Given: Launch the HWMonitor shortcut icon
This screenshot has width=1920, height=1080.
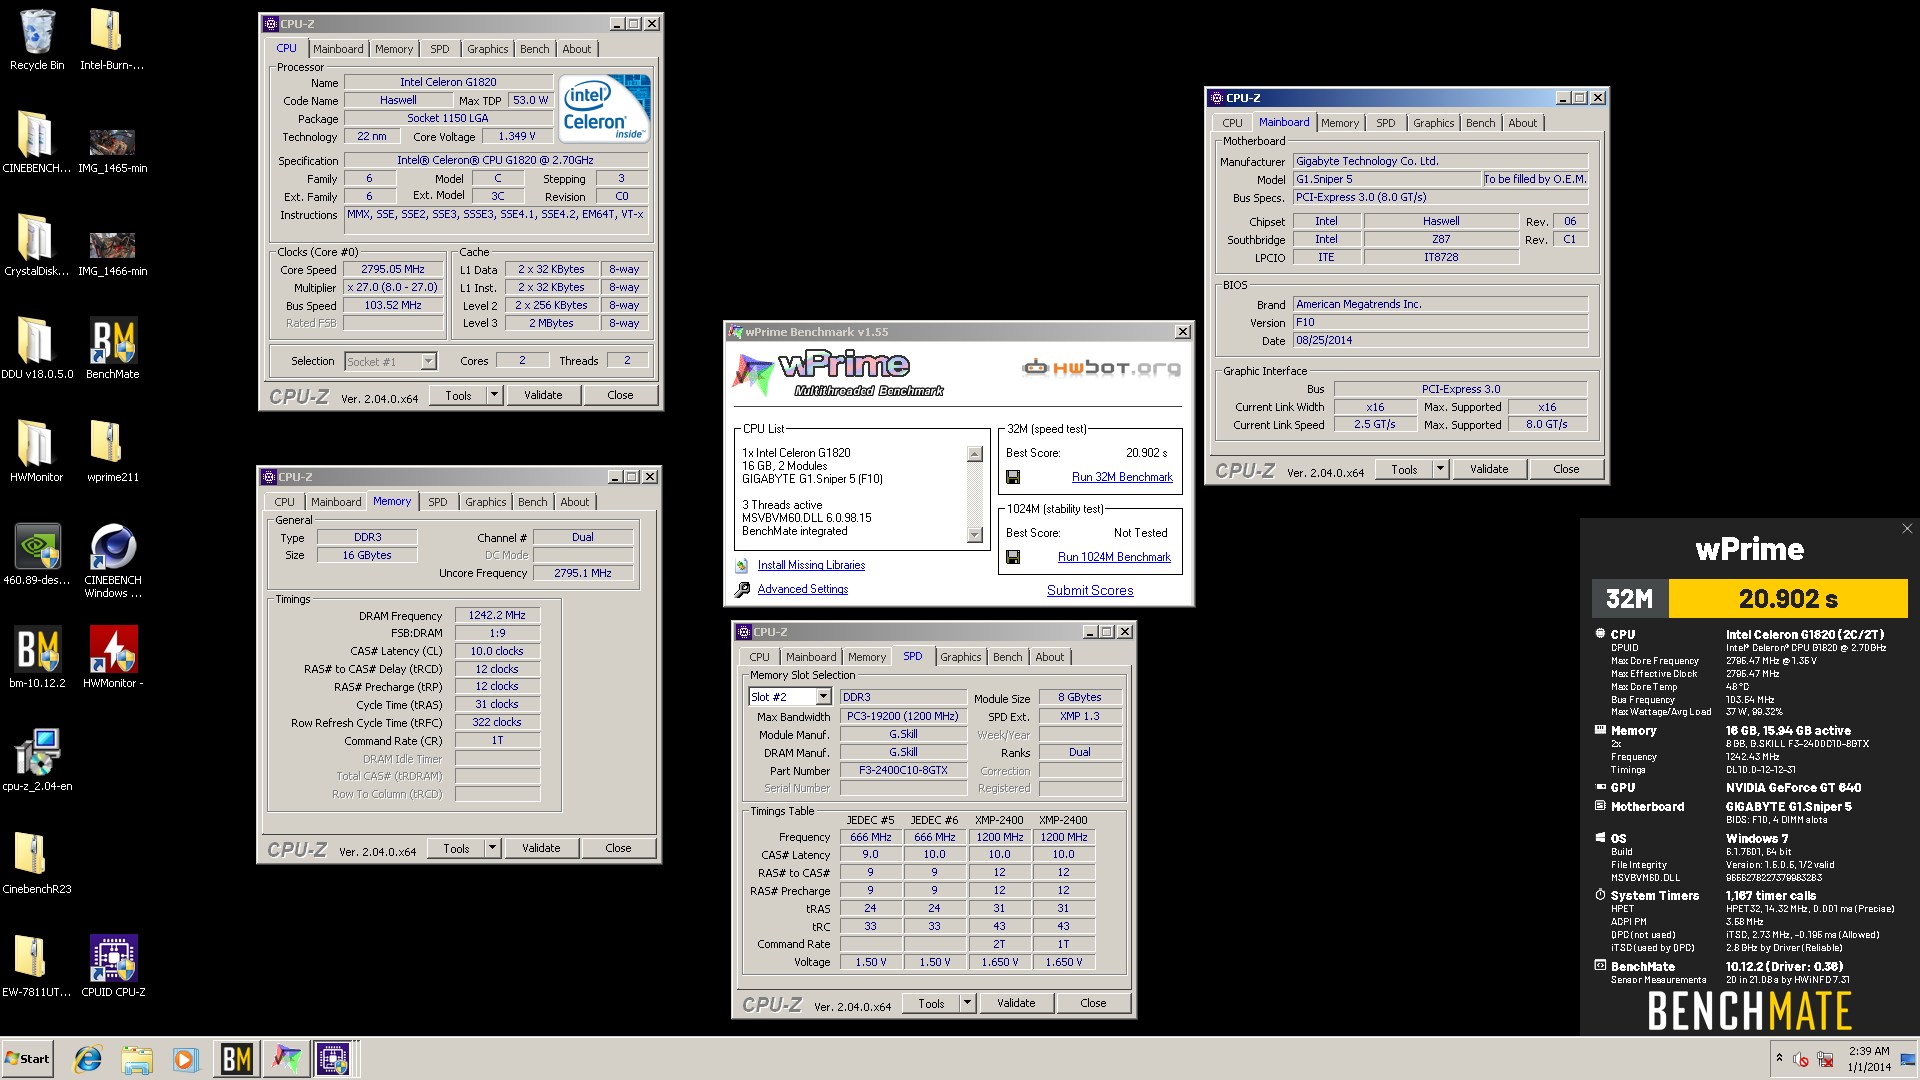Looking at the screenshot, I should [112, 658].
